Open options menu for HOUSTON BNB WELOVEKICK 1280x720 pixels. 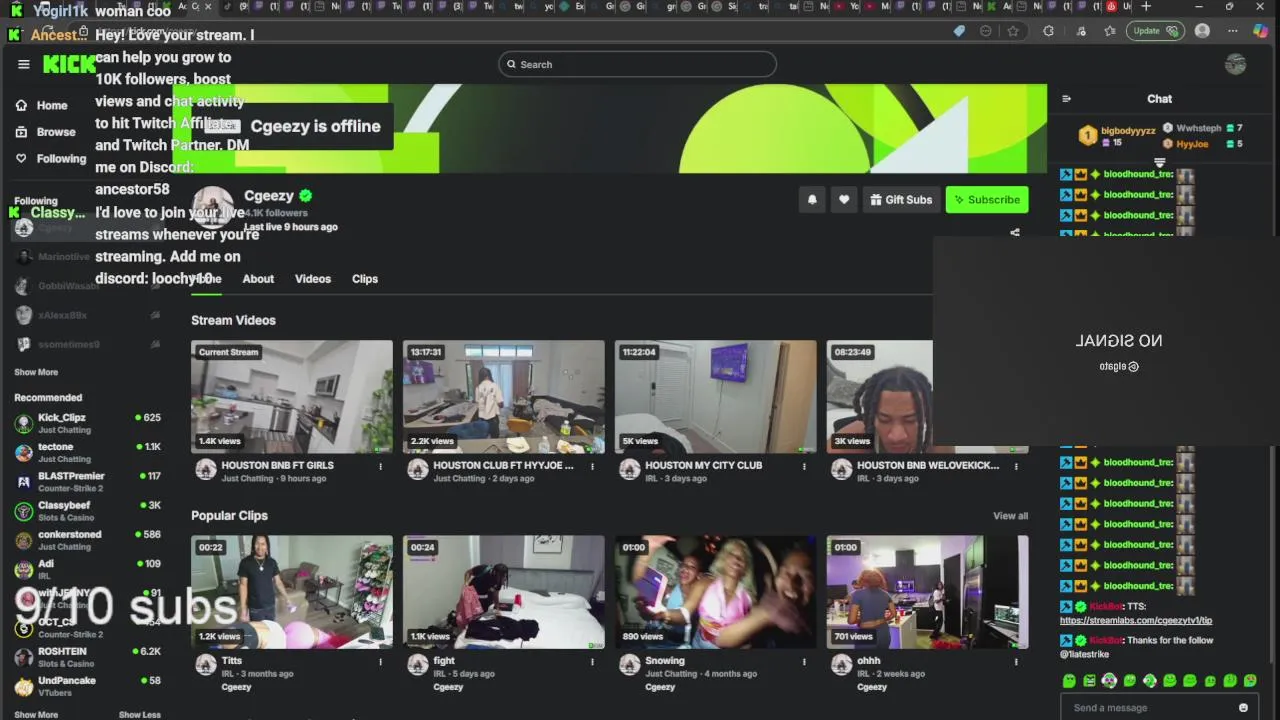[x=1016, y=466]
